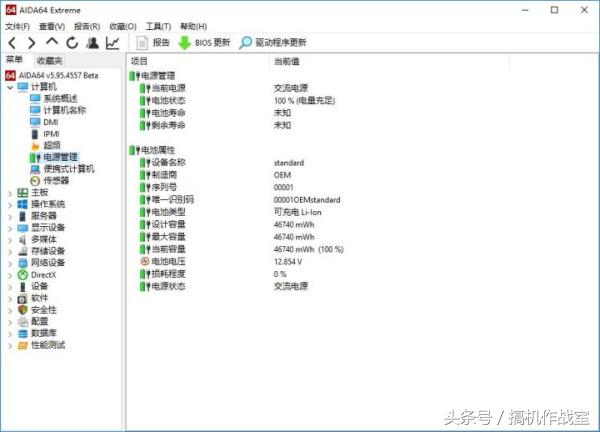Go forward with the right arrow icon

tap(31, 43)
